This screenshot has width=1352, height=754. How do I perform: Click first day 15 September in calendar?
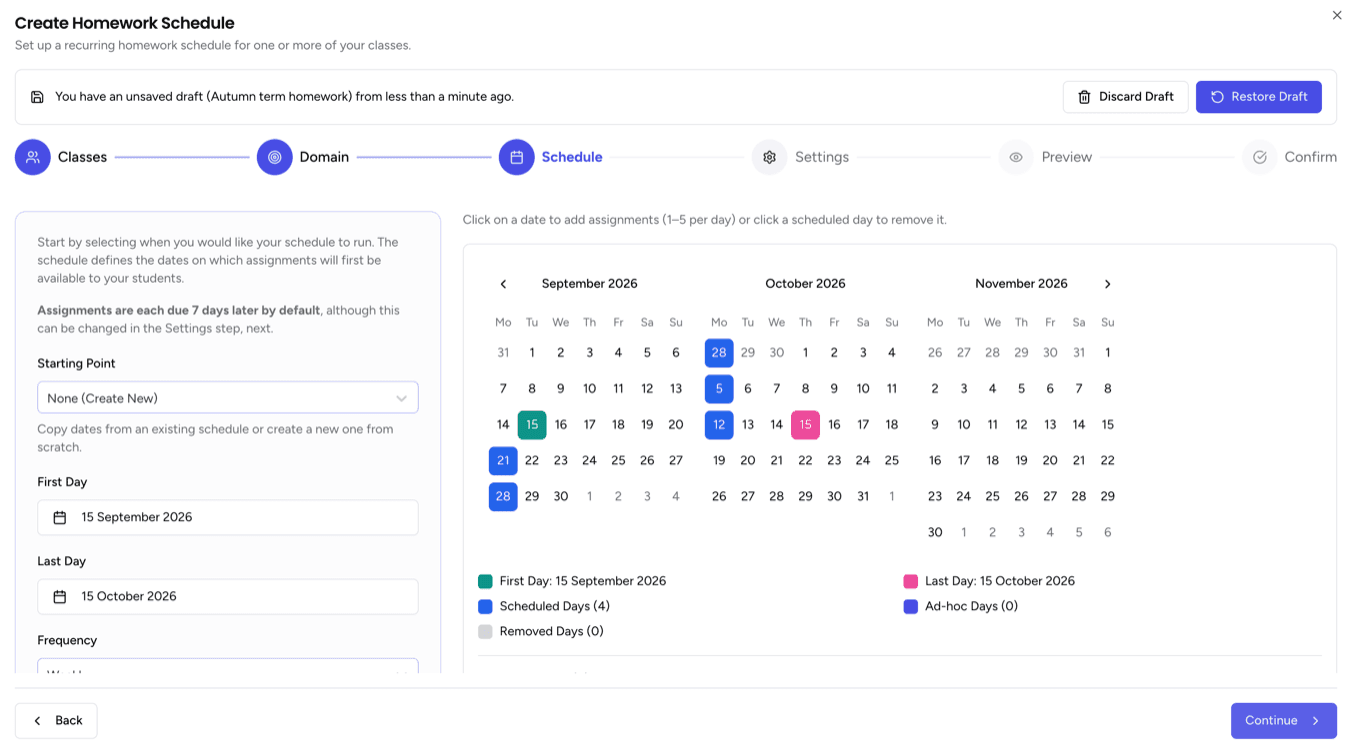point(532,425)
